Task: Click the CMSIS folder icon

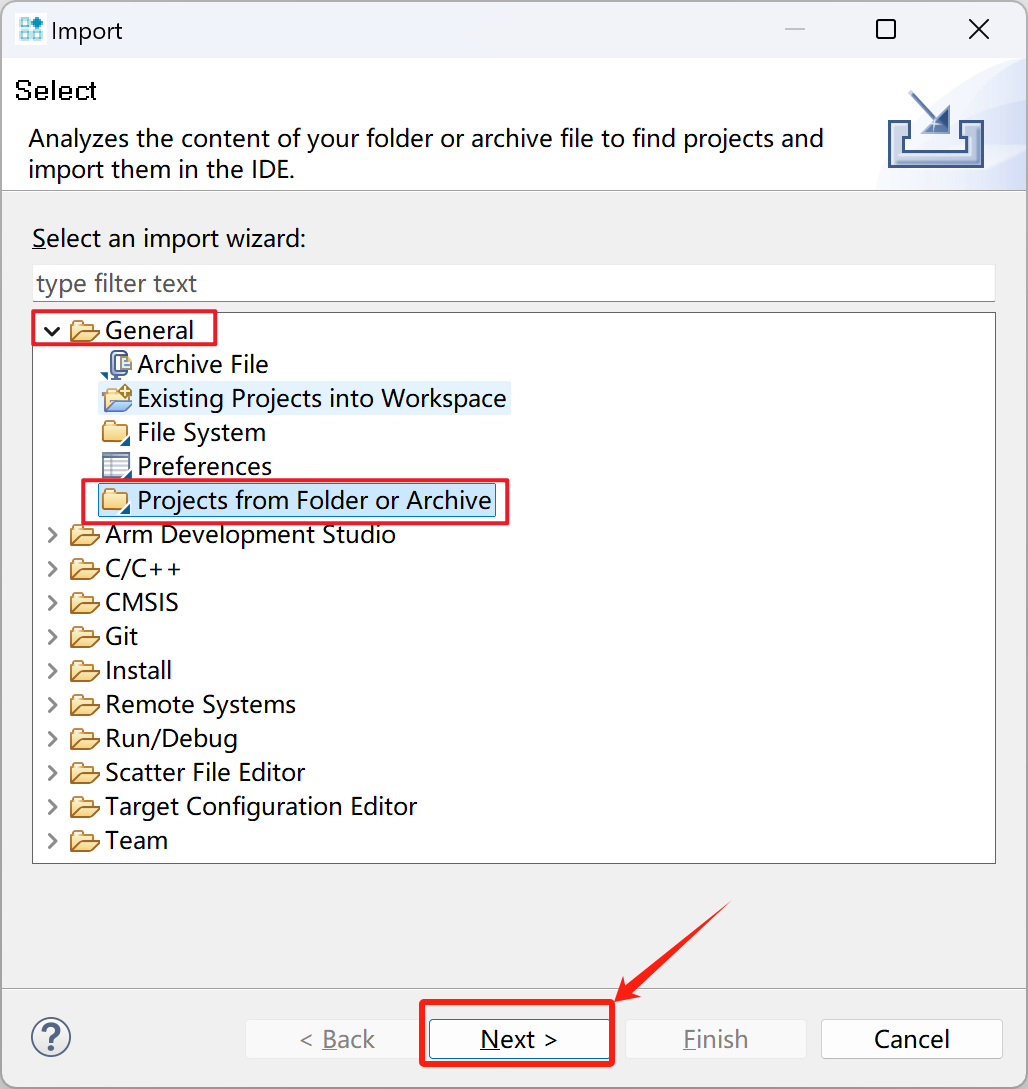Action: click(x=85, y=603)
